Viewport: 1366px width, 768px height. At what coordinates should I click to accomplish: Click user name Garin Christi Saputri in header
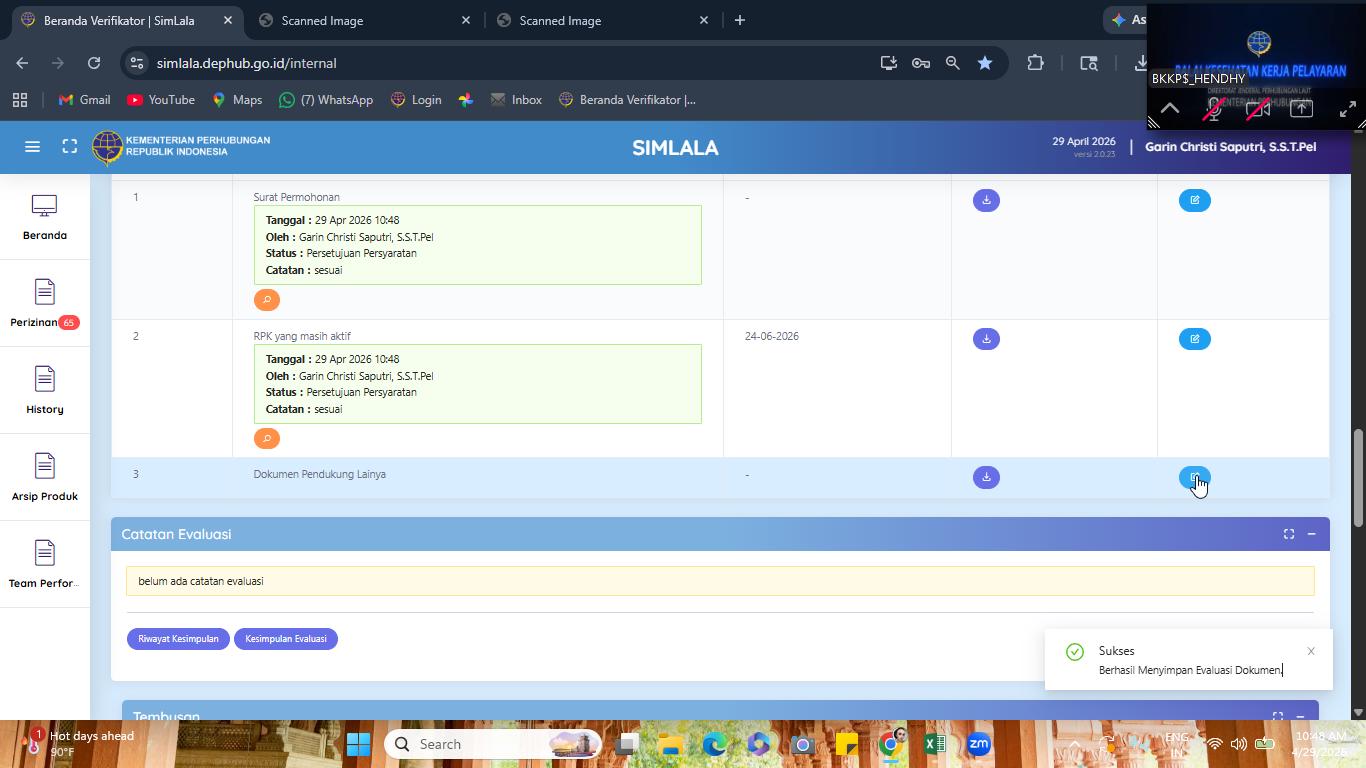coord(1230,147)
